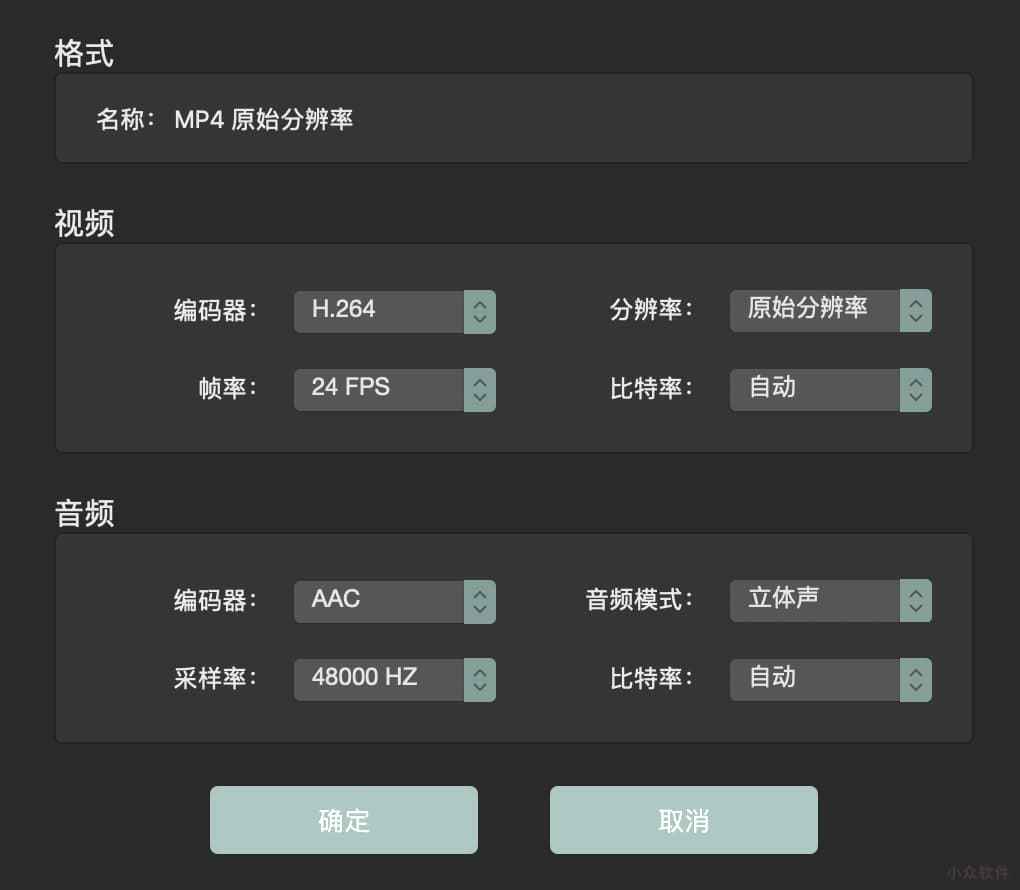Open the 立体声 音频模式 dropdown
The image size is (1020, 890).
coord(816,601)
